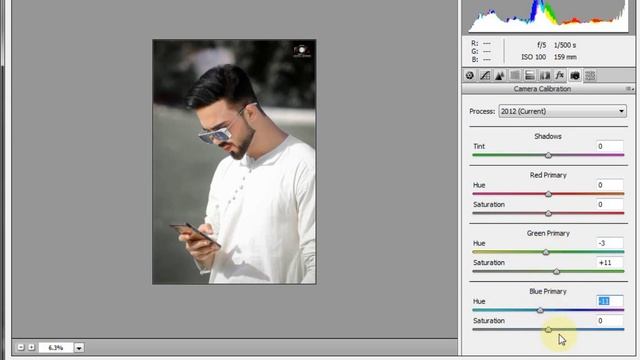
Task: Click the zoom out minus button
Action: tap(20, 347)
